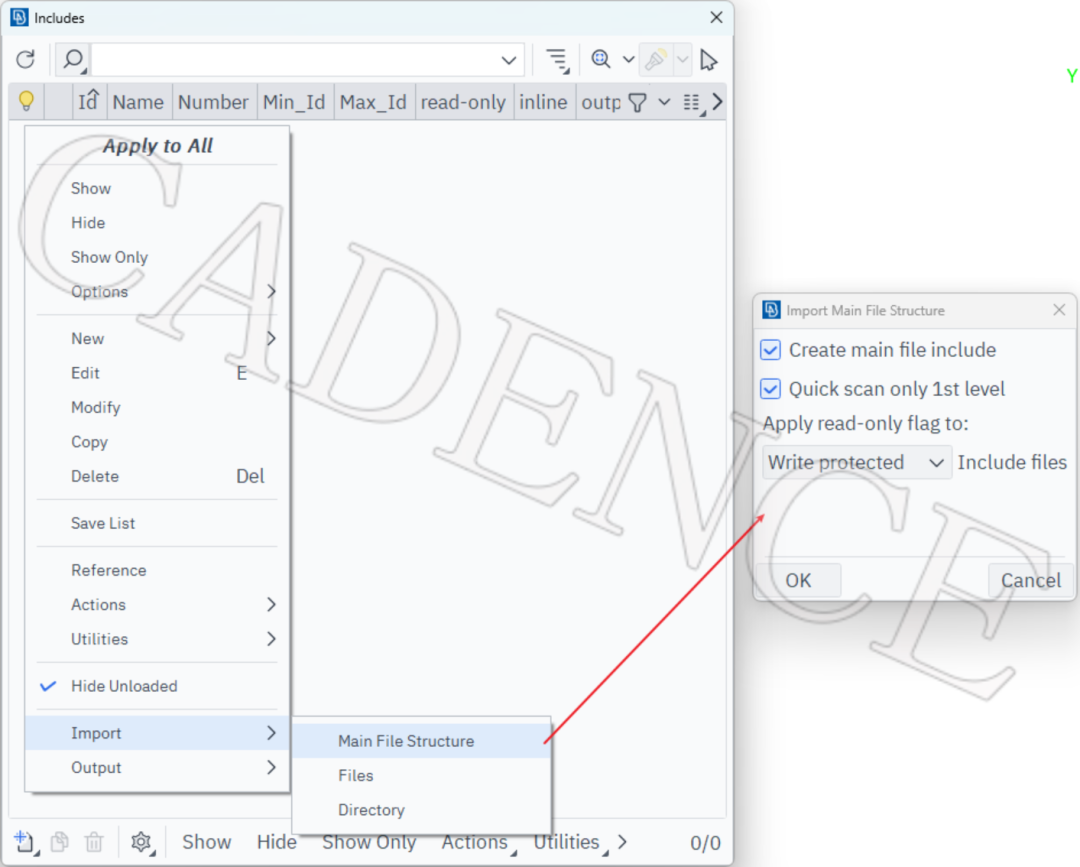This screenshot has width=1080, height=867.
Task: Close the Includes window
Action: click(716, 17)
